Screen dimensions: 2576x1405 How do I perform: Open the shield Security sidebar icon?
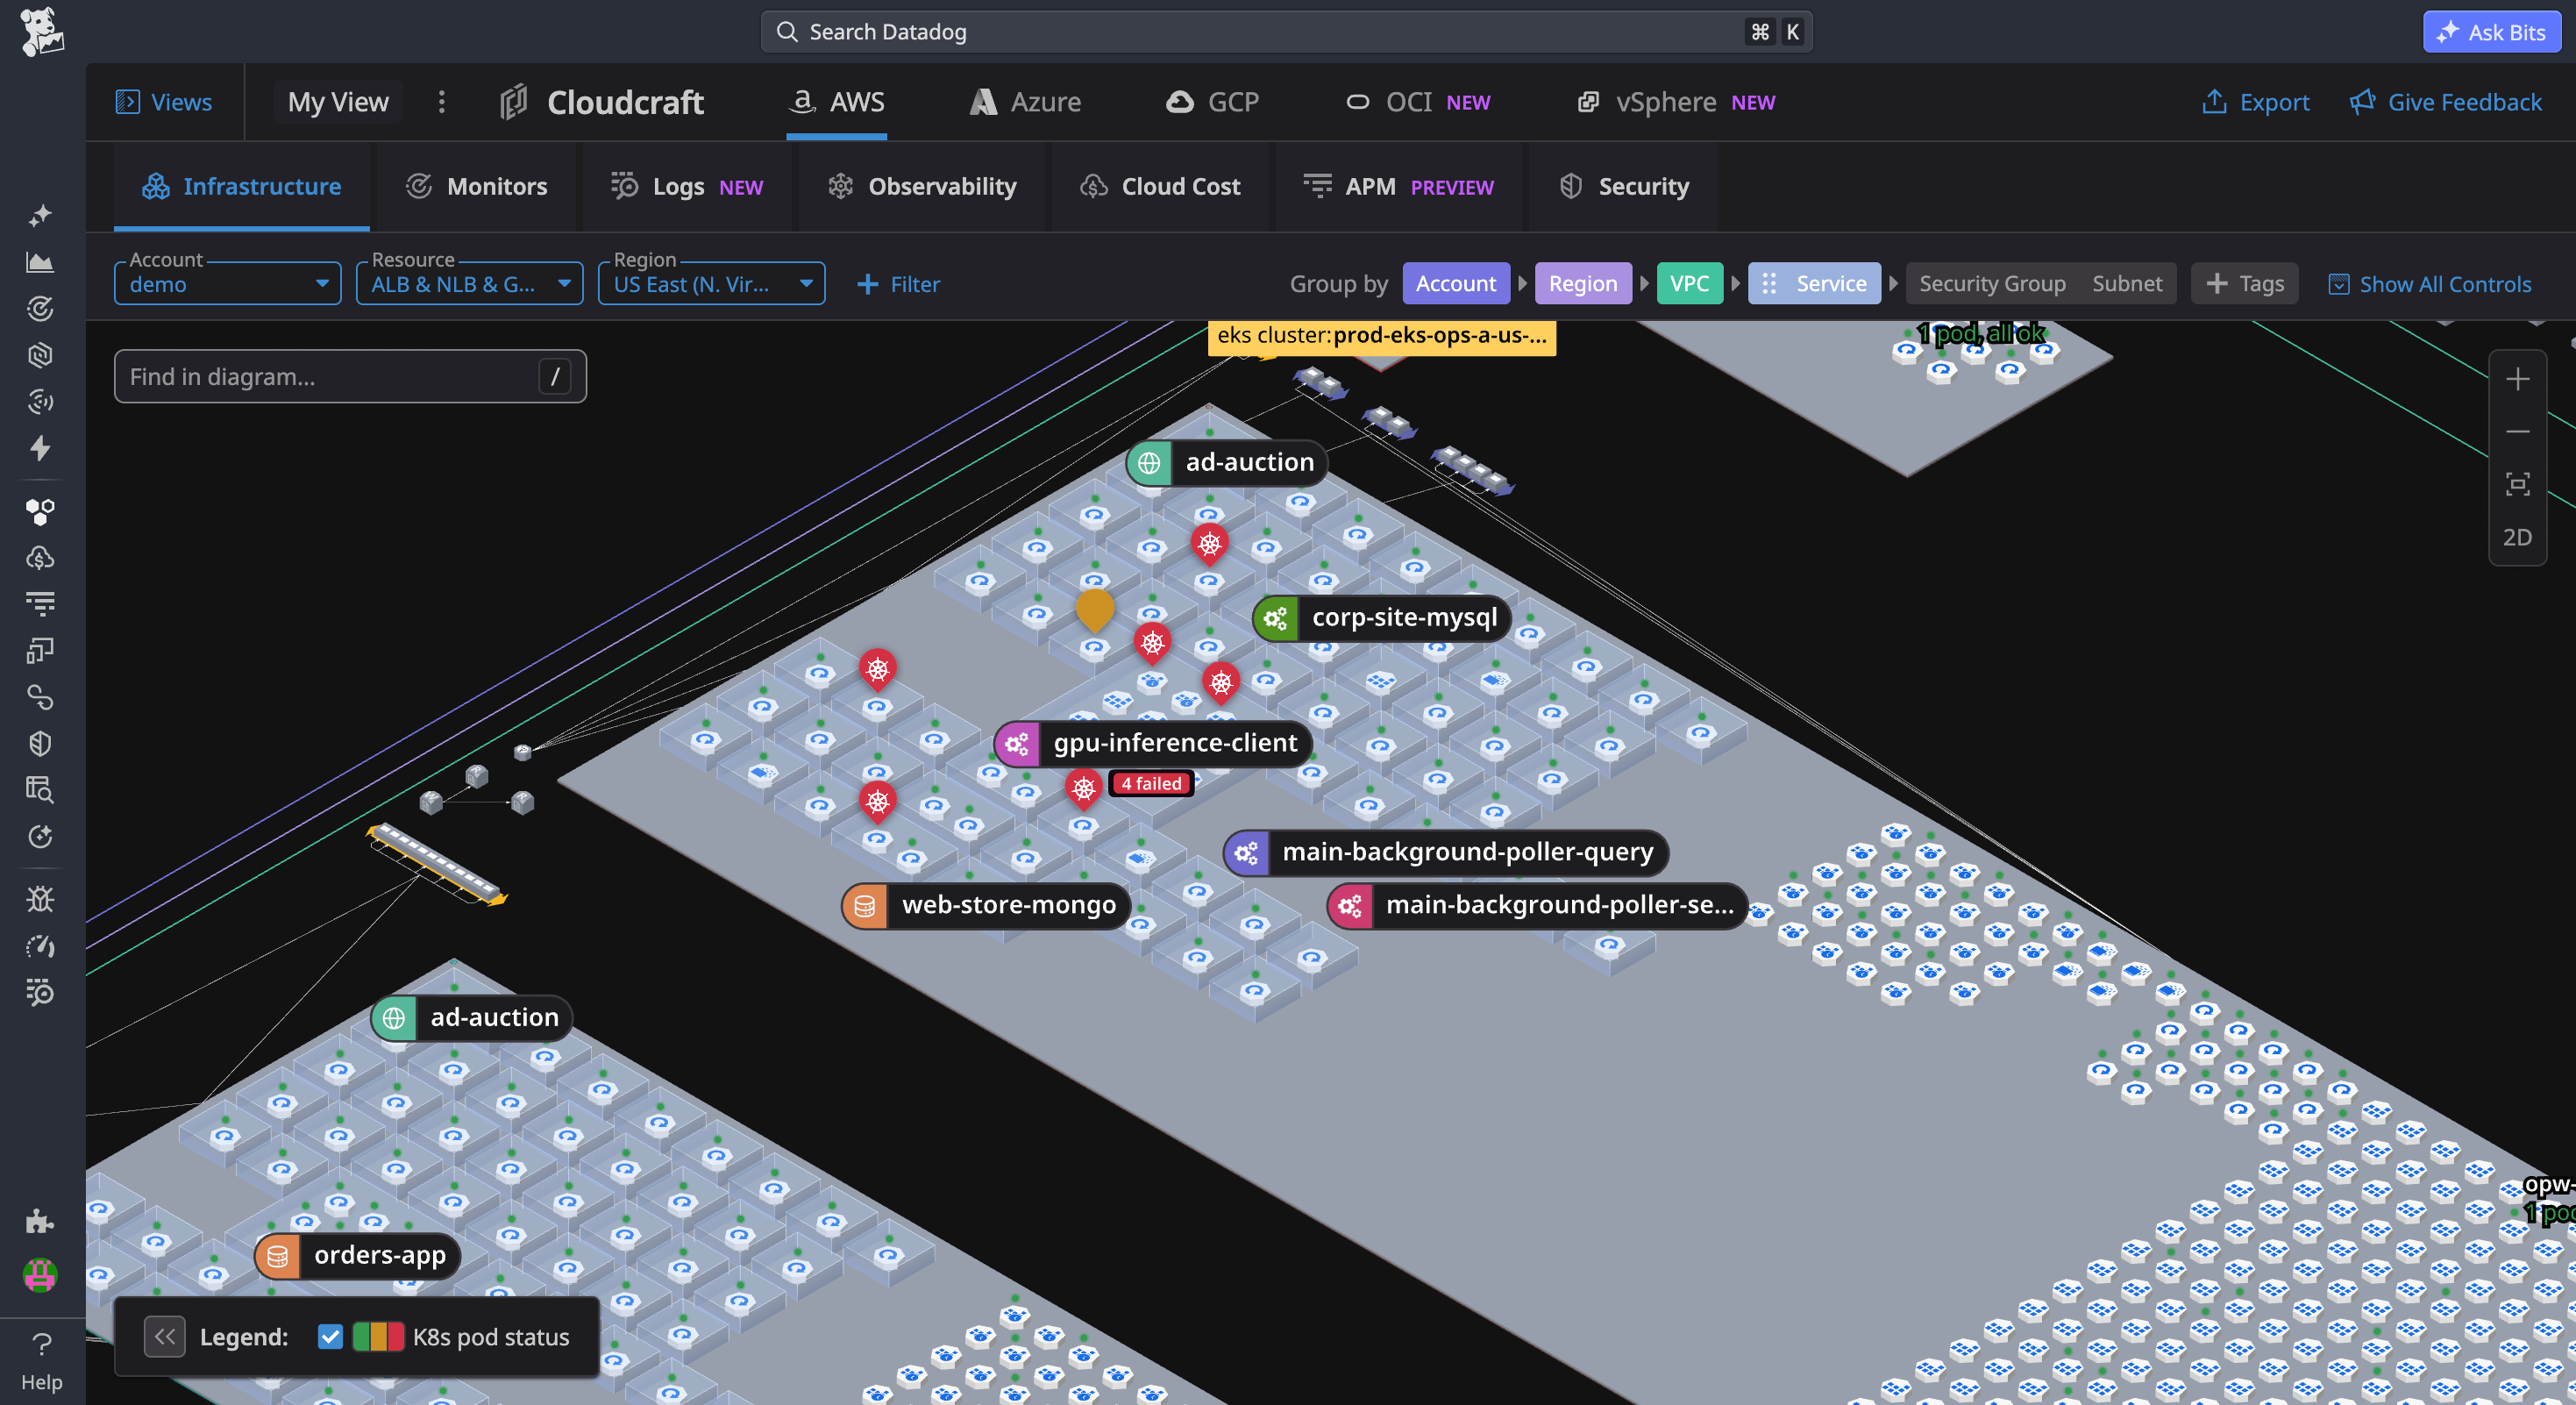40,743
